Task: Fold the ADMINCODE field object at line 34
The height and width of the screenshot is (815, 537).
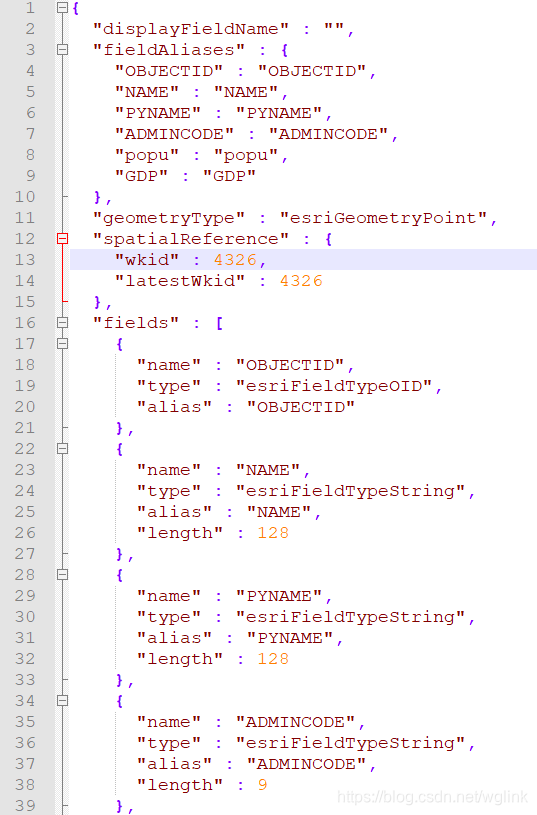Action: pos(62,701)
